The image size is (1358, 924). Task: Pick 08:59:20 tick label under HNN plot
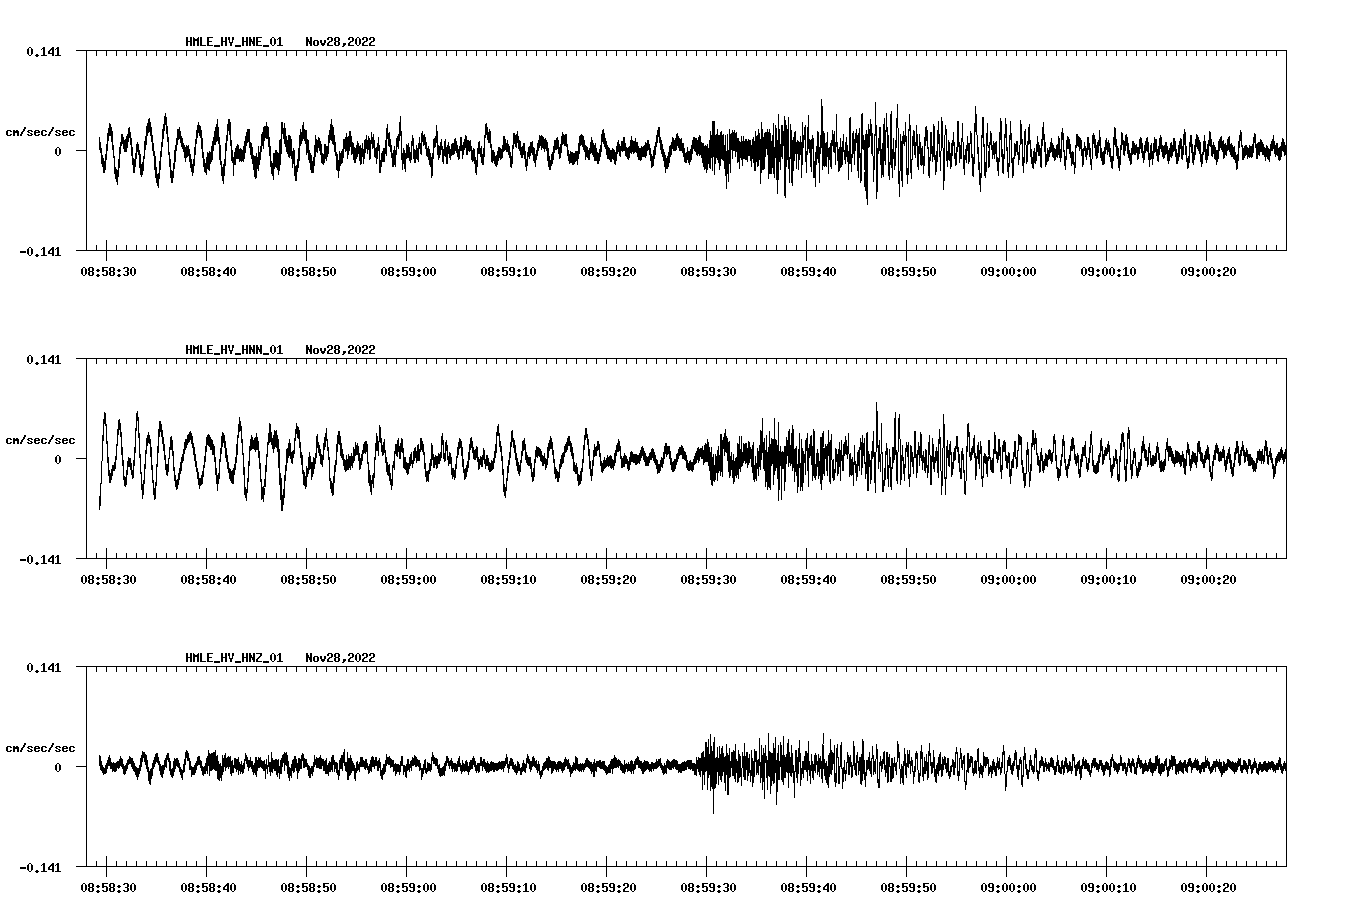(x=608, y=579)
